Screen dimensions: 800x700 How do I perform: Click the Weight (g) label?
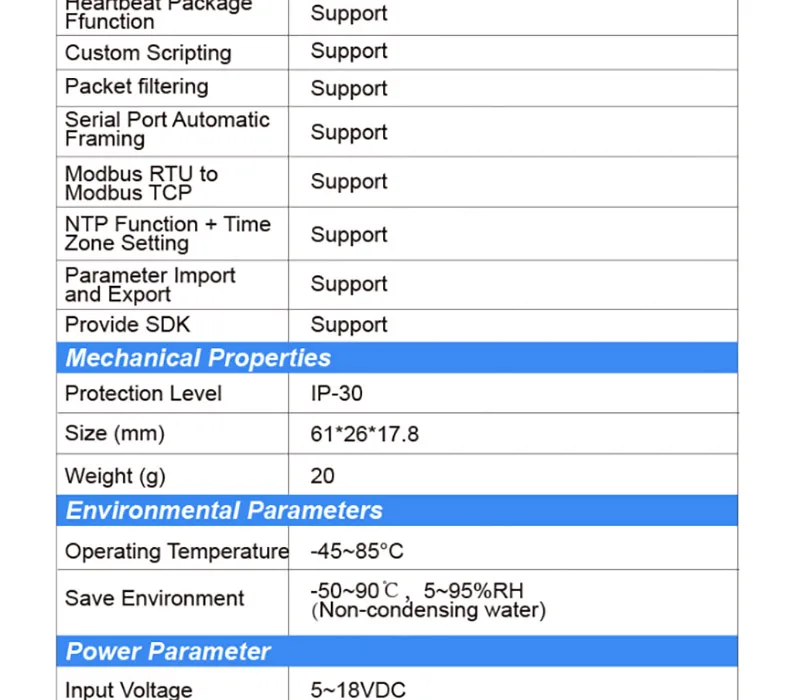(115, 476)
